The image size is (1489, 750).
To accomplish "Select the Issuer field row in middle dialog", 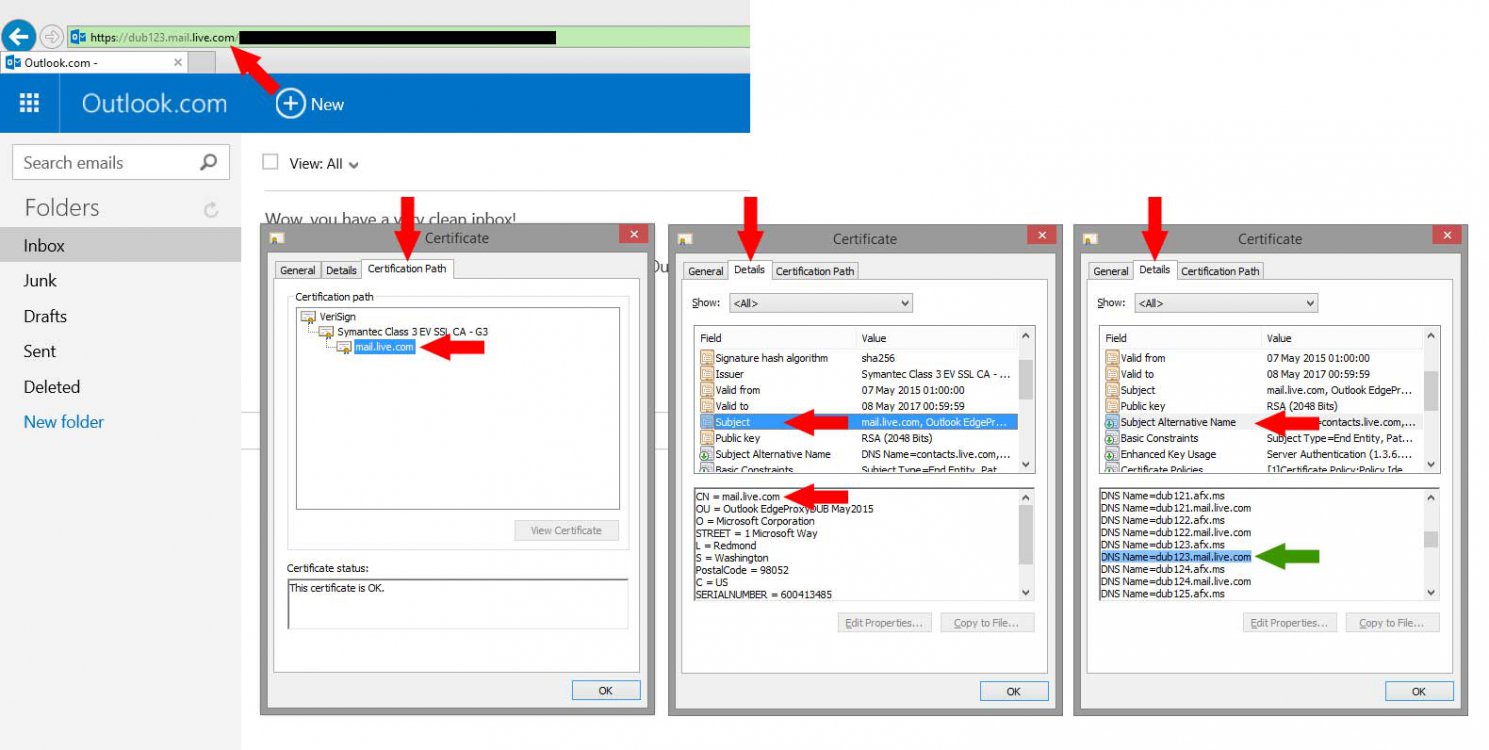I will coord(857,374).
